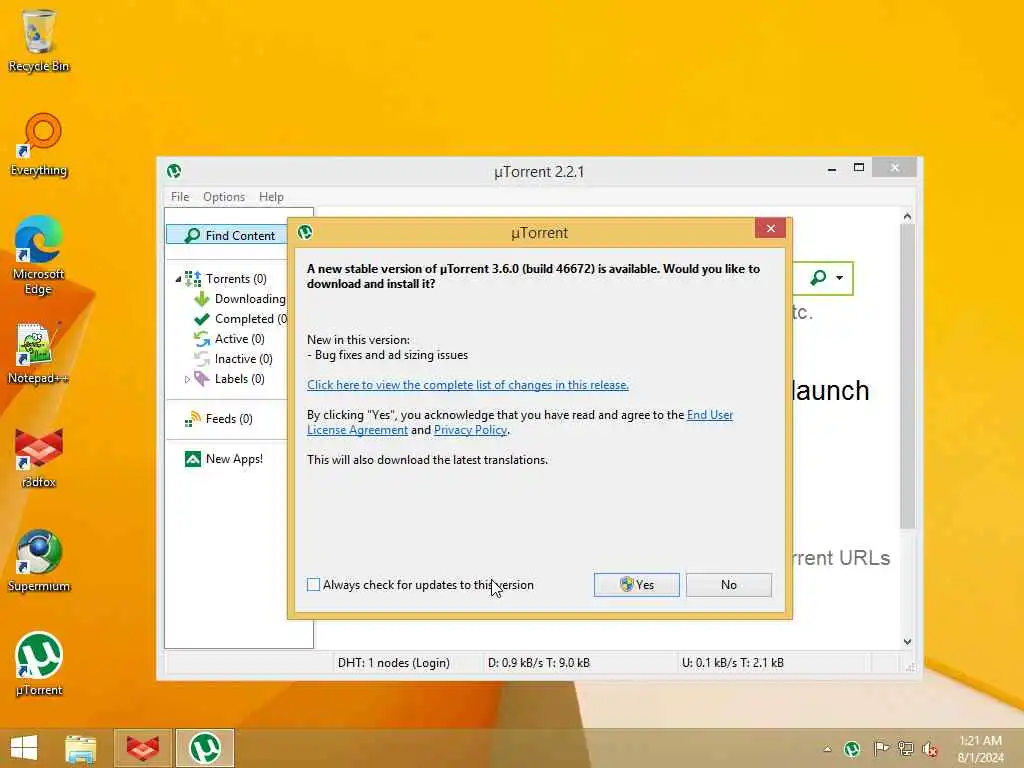Open the Windows Start button
Screen dimensions: 1024x768
(24, 748)
